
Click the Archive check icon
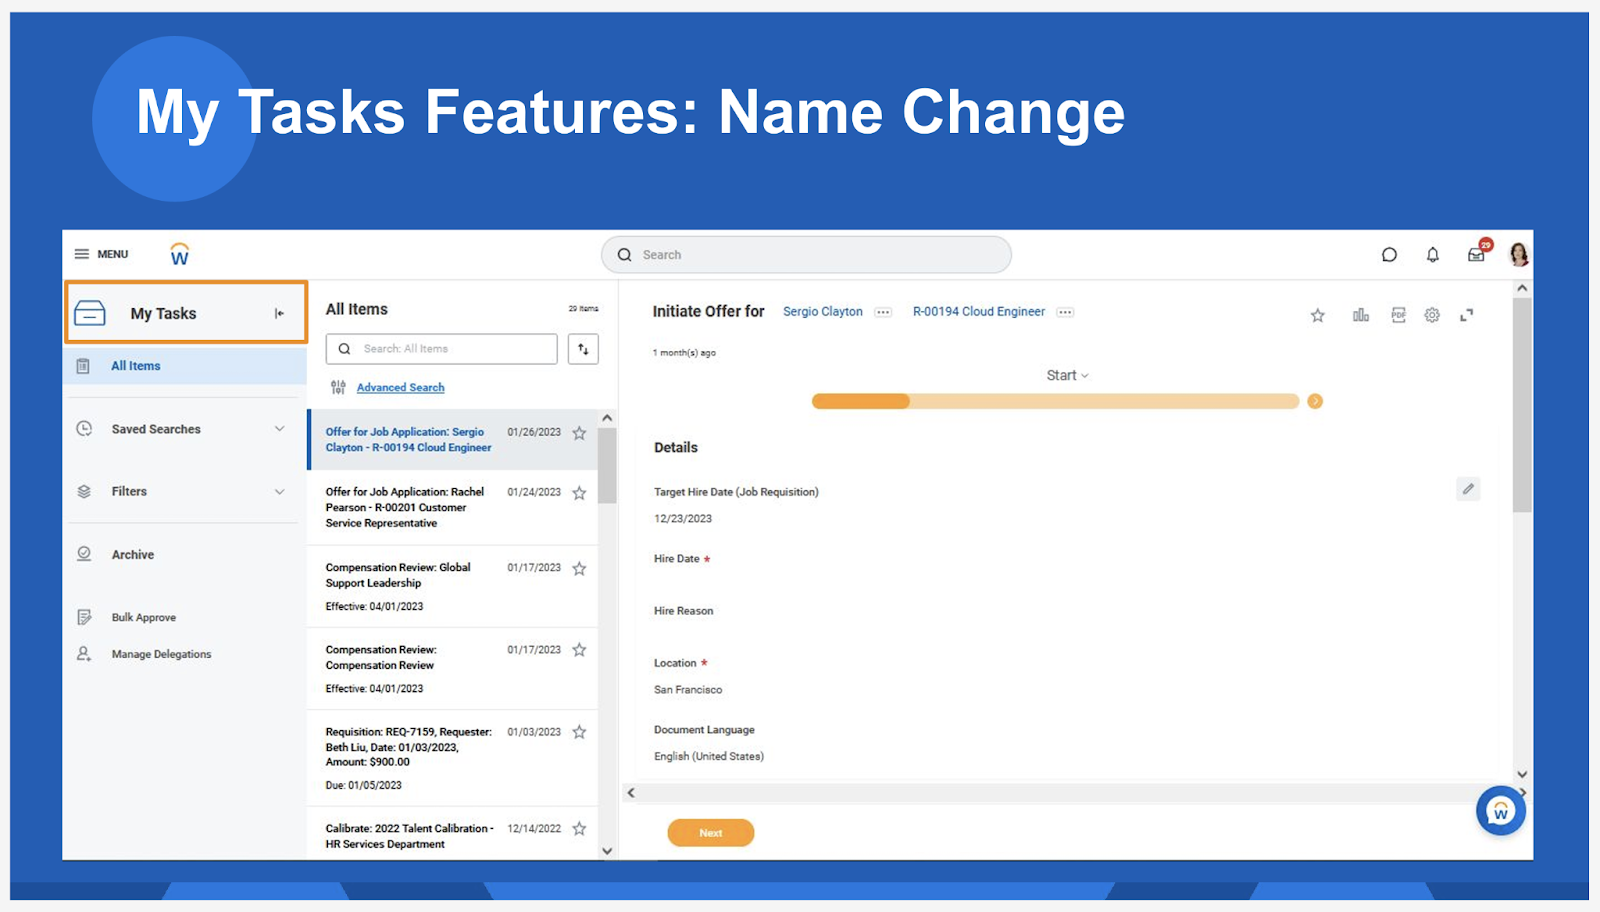click(x=84, y=554)
